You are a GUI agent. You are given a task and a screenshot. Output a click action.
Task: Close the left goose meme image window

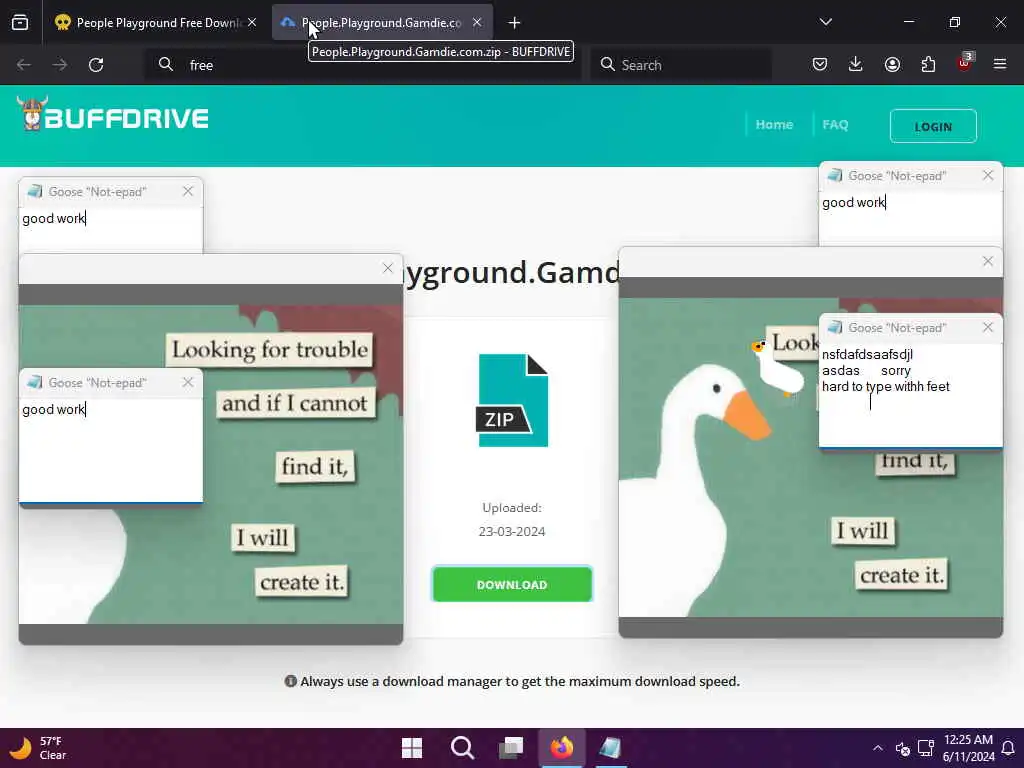click(x=388, y=268)
